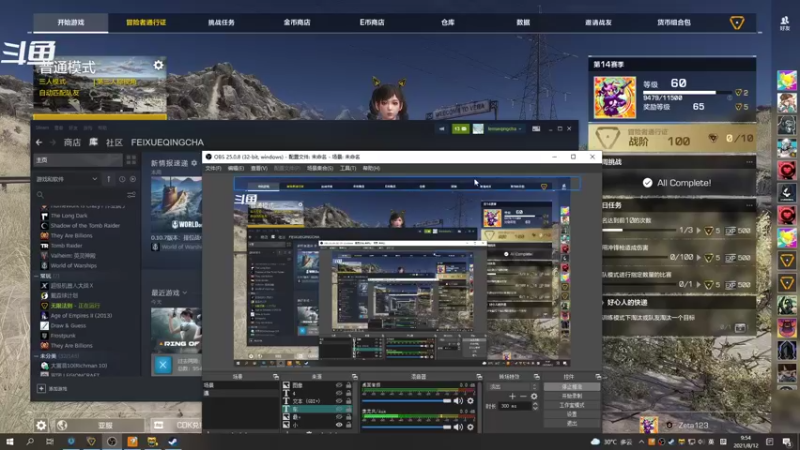Image resolution: width=800 pixels, height=450 pixels.
Task: Open the friends icon in the game lobby
Action: pyautogui.click(x=785, y=22)
